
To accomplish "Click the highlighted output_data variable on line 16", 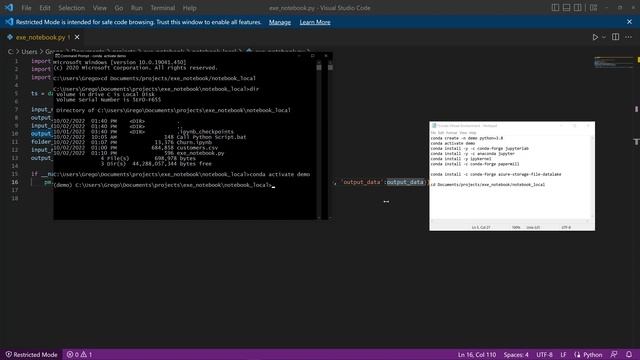I will coord(405,182).
